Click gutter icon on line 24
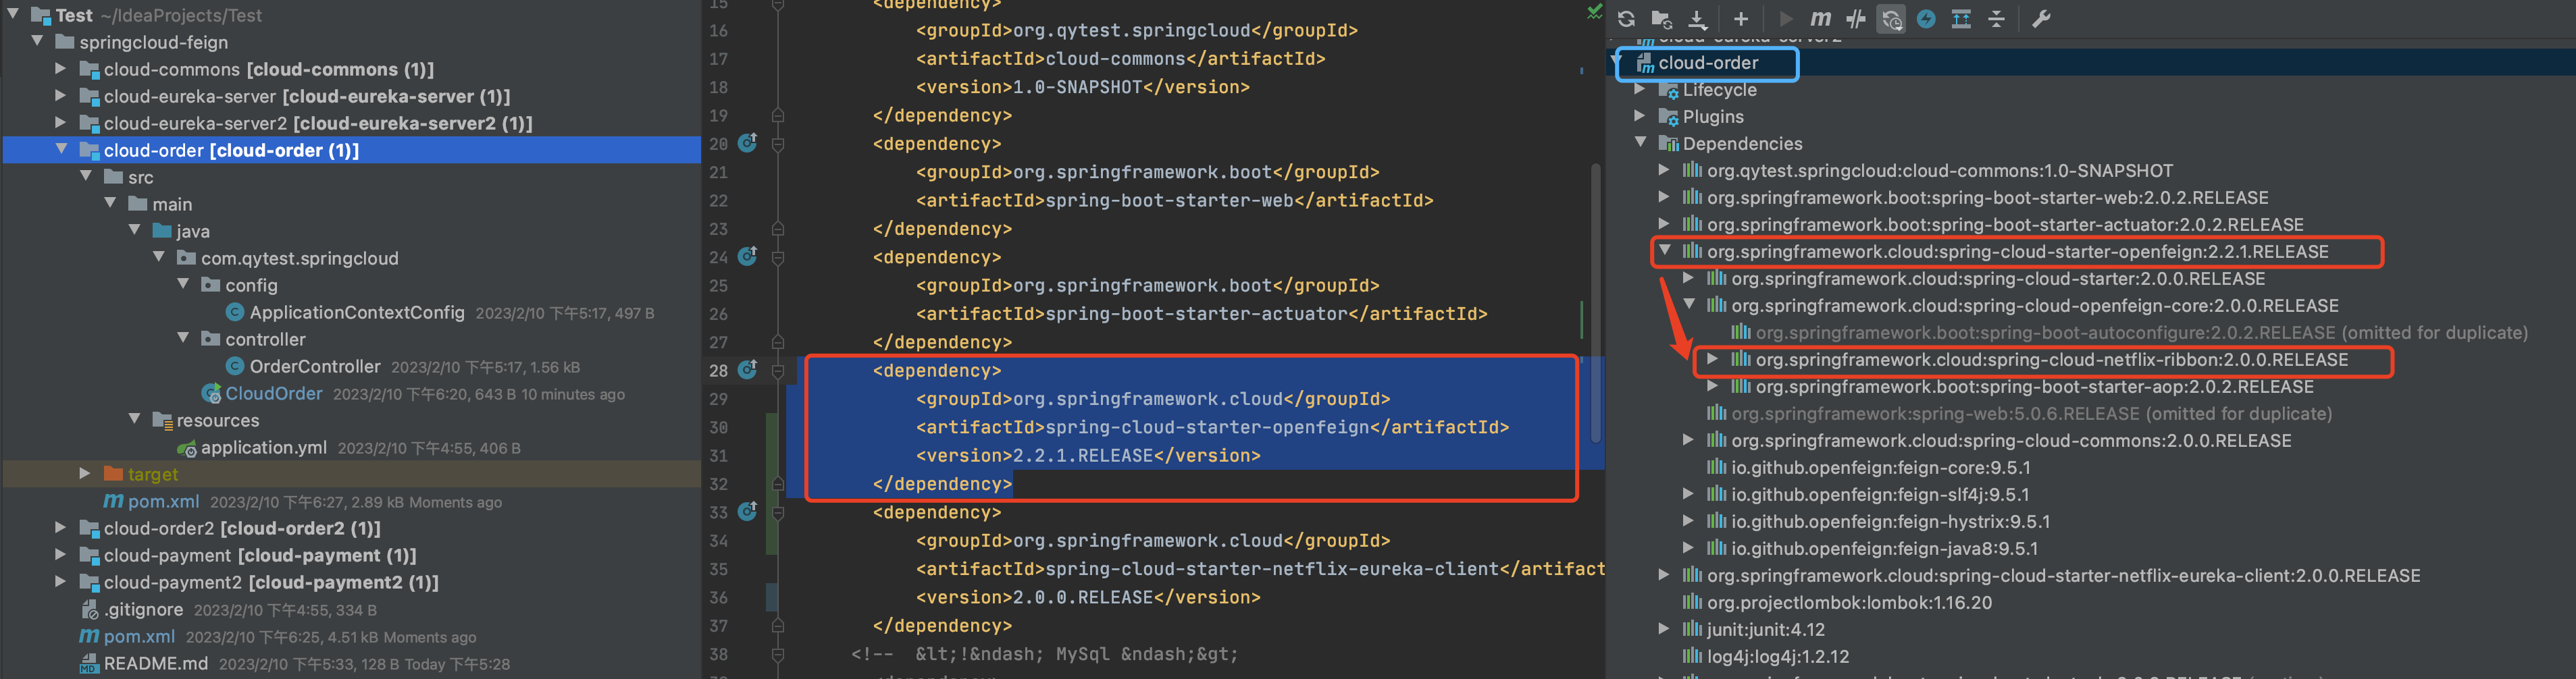 (747, 256)
